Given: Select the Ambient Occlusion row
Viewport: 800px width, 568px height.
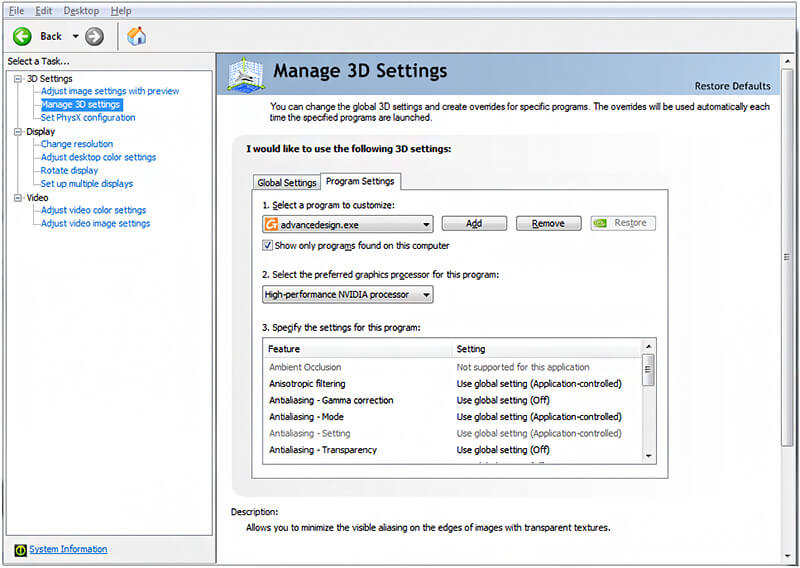Looking at the screenshot, I should click(453, 367).
